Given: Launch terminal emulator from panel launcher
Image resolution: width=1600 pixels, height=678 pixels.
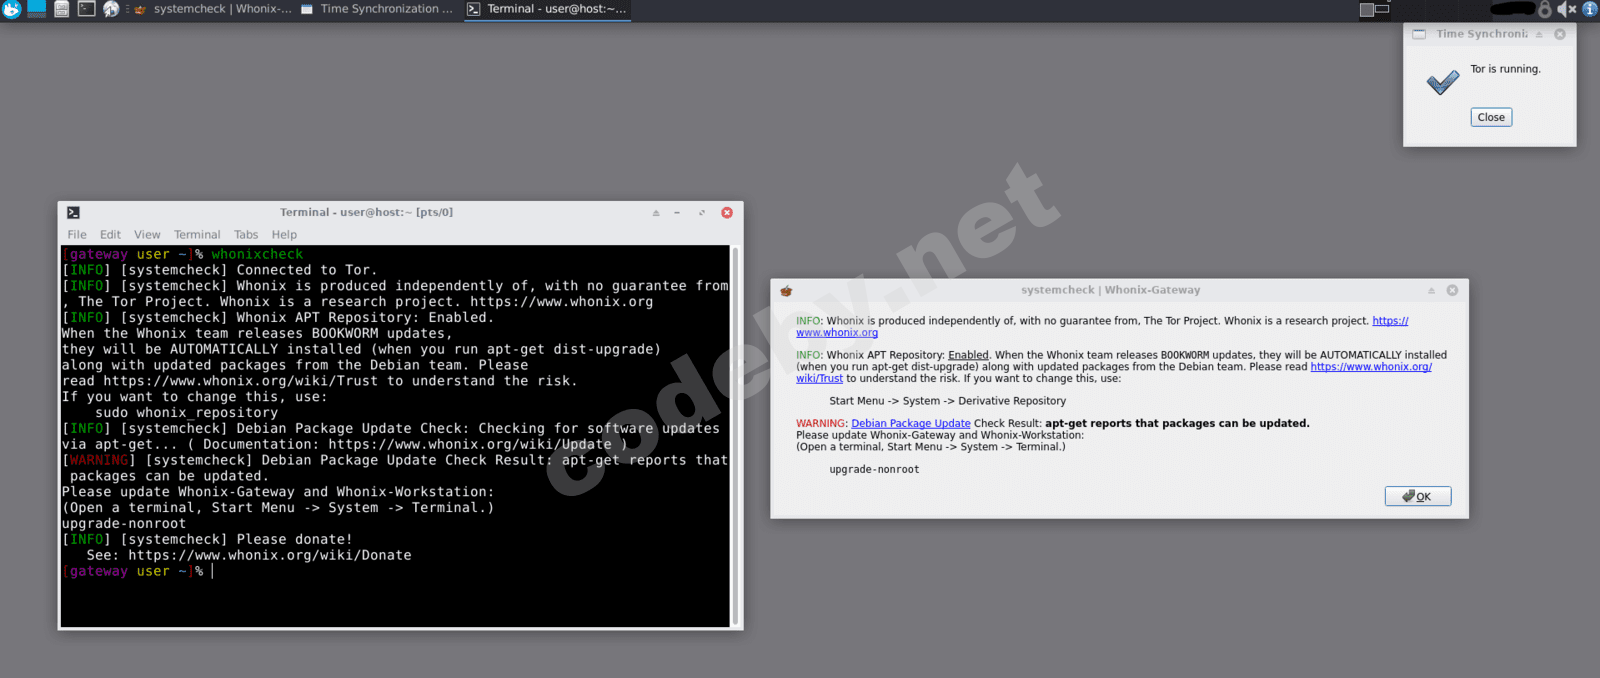Looking at the screenshot, I should coord(87,9).
